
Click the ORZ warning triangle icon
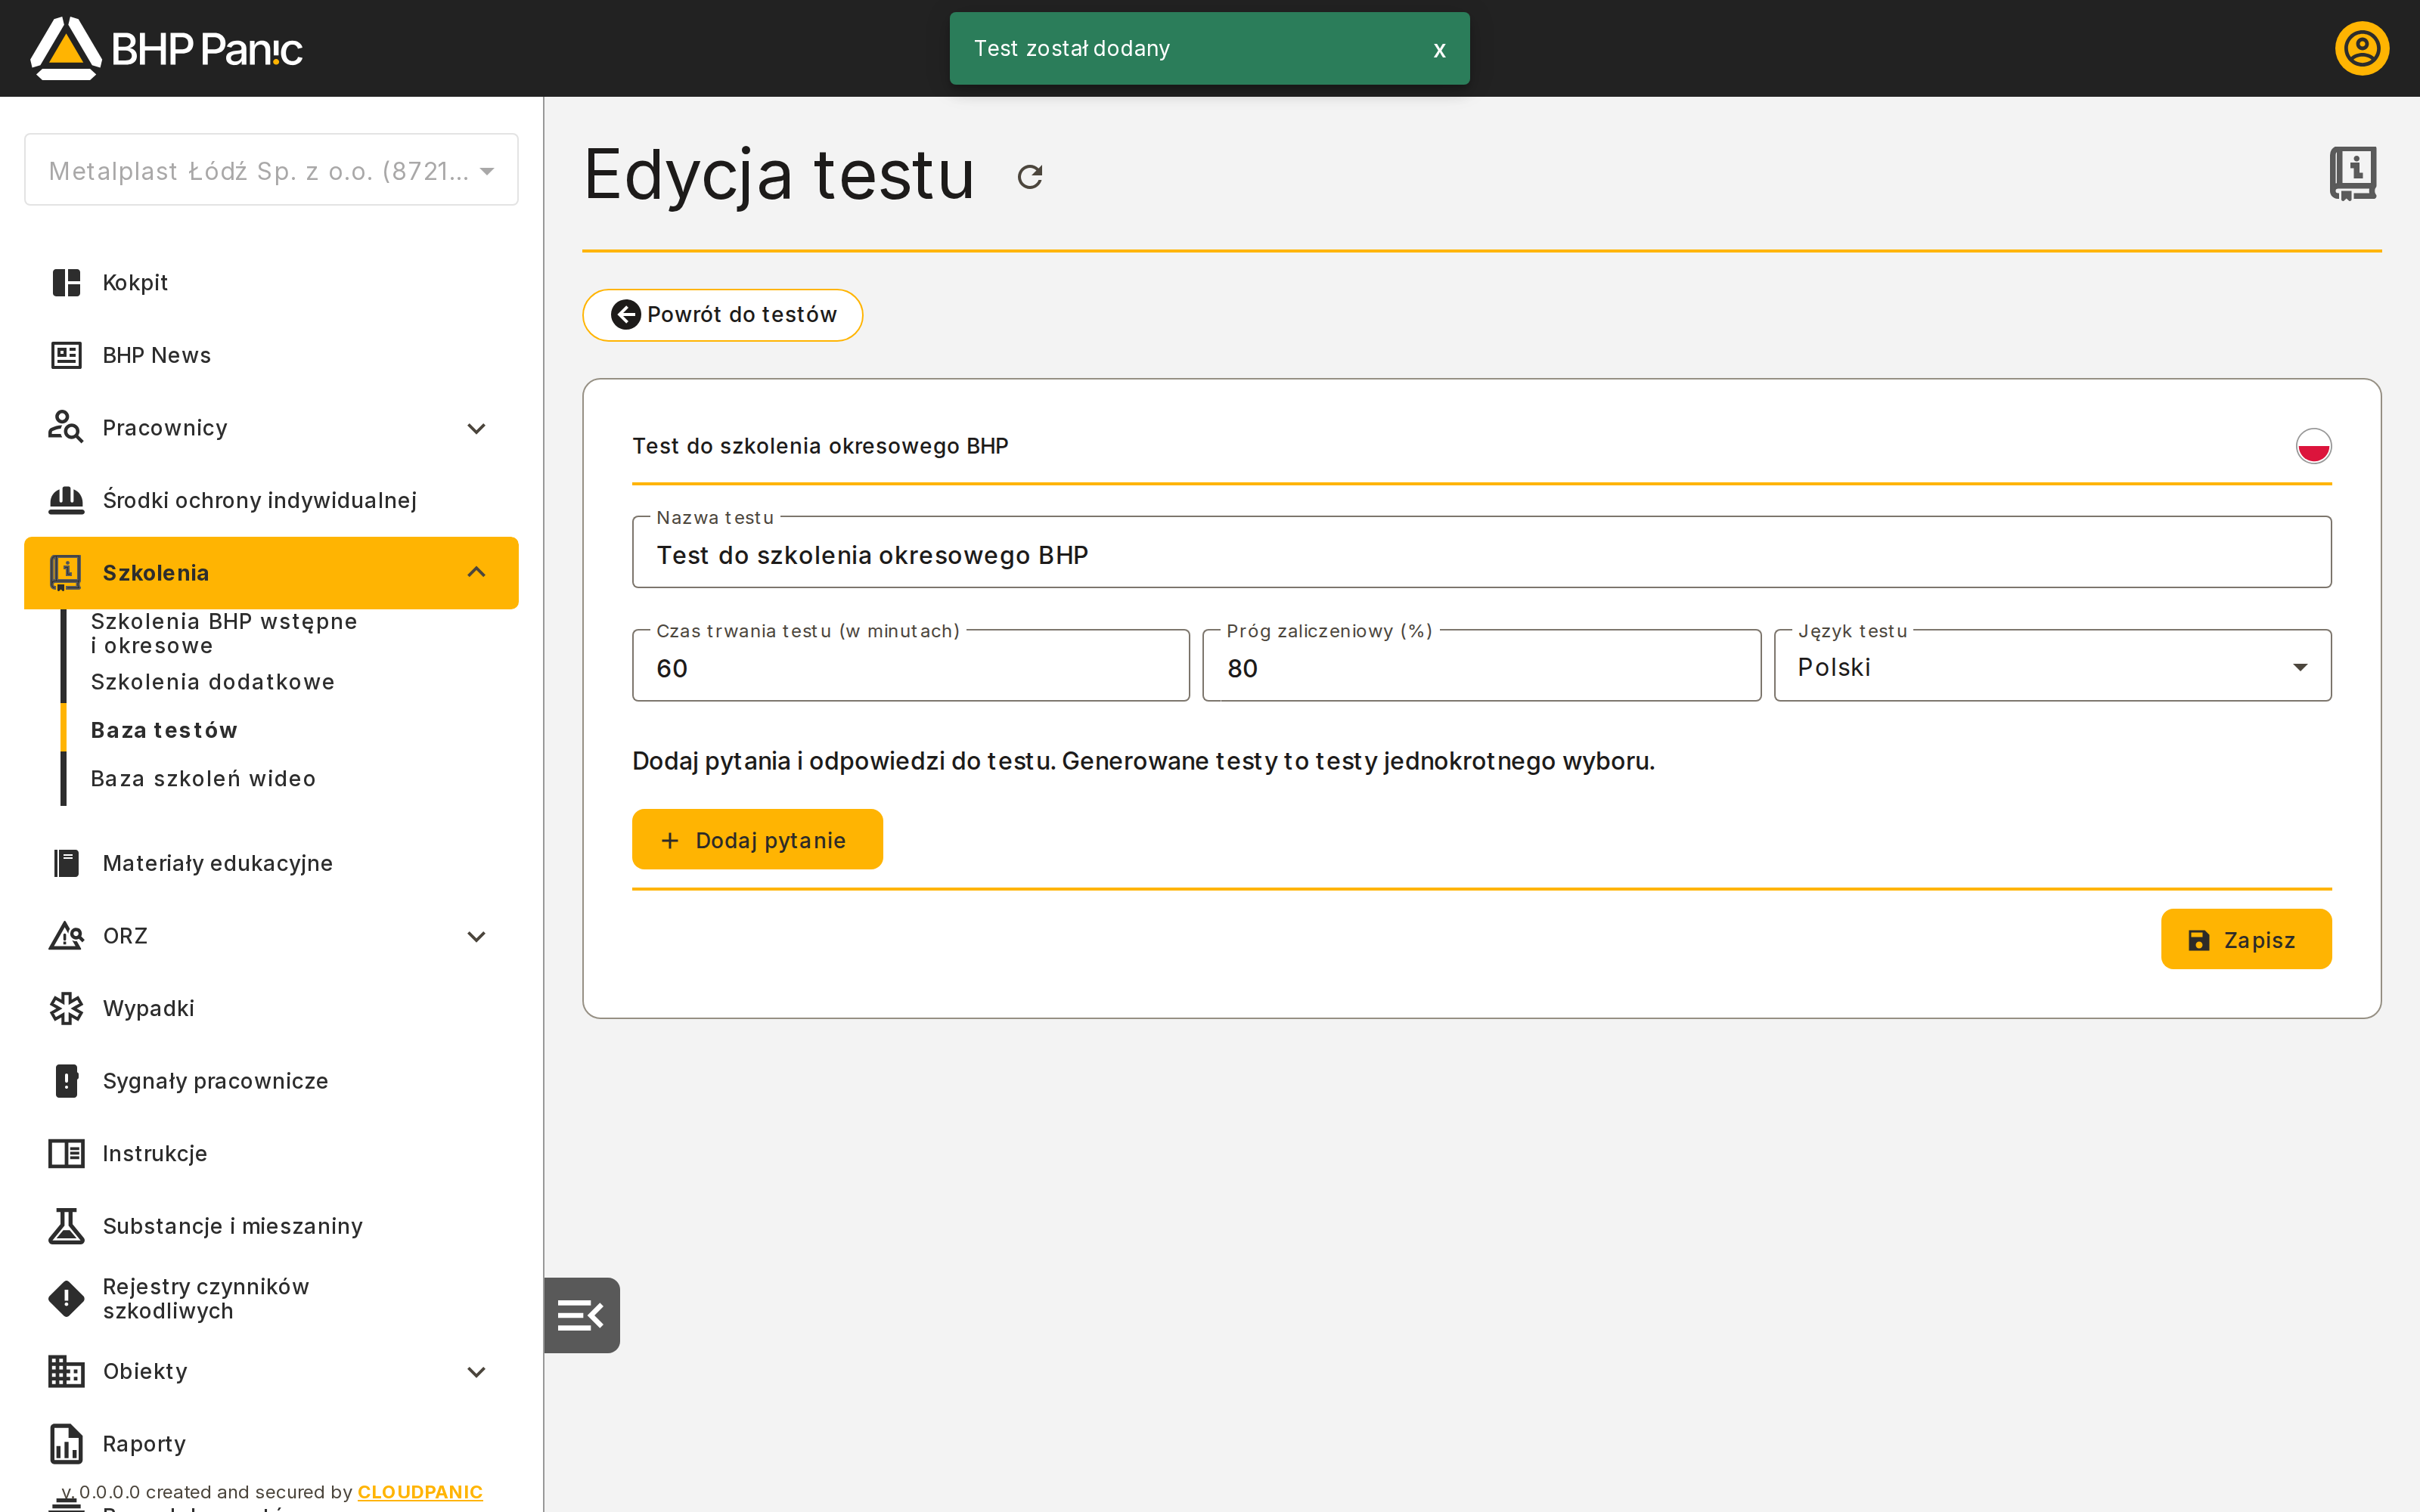[x=66, y=936]
